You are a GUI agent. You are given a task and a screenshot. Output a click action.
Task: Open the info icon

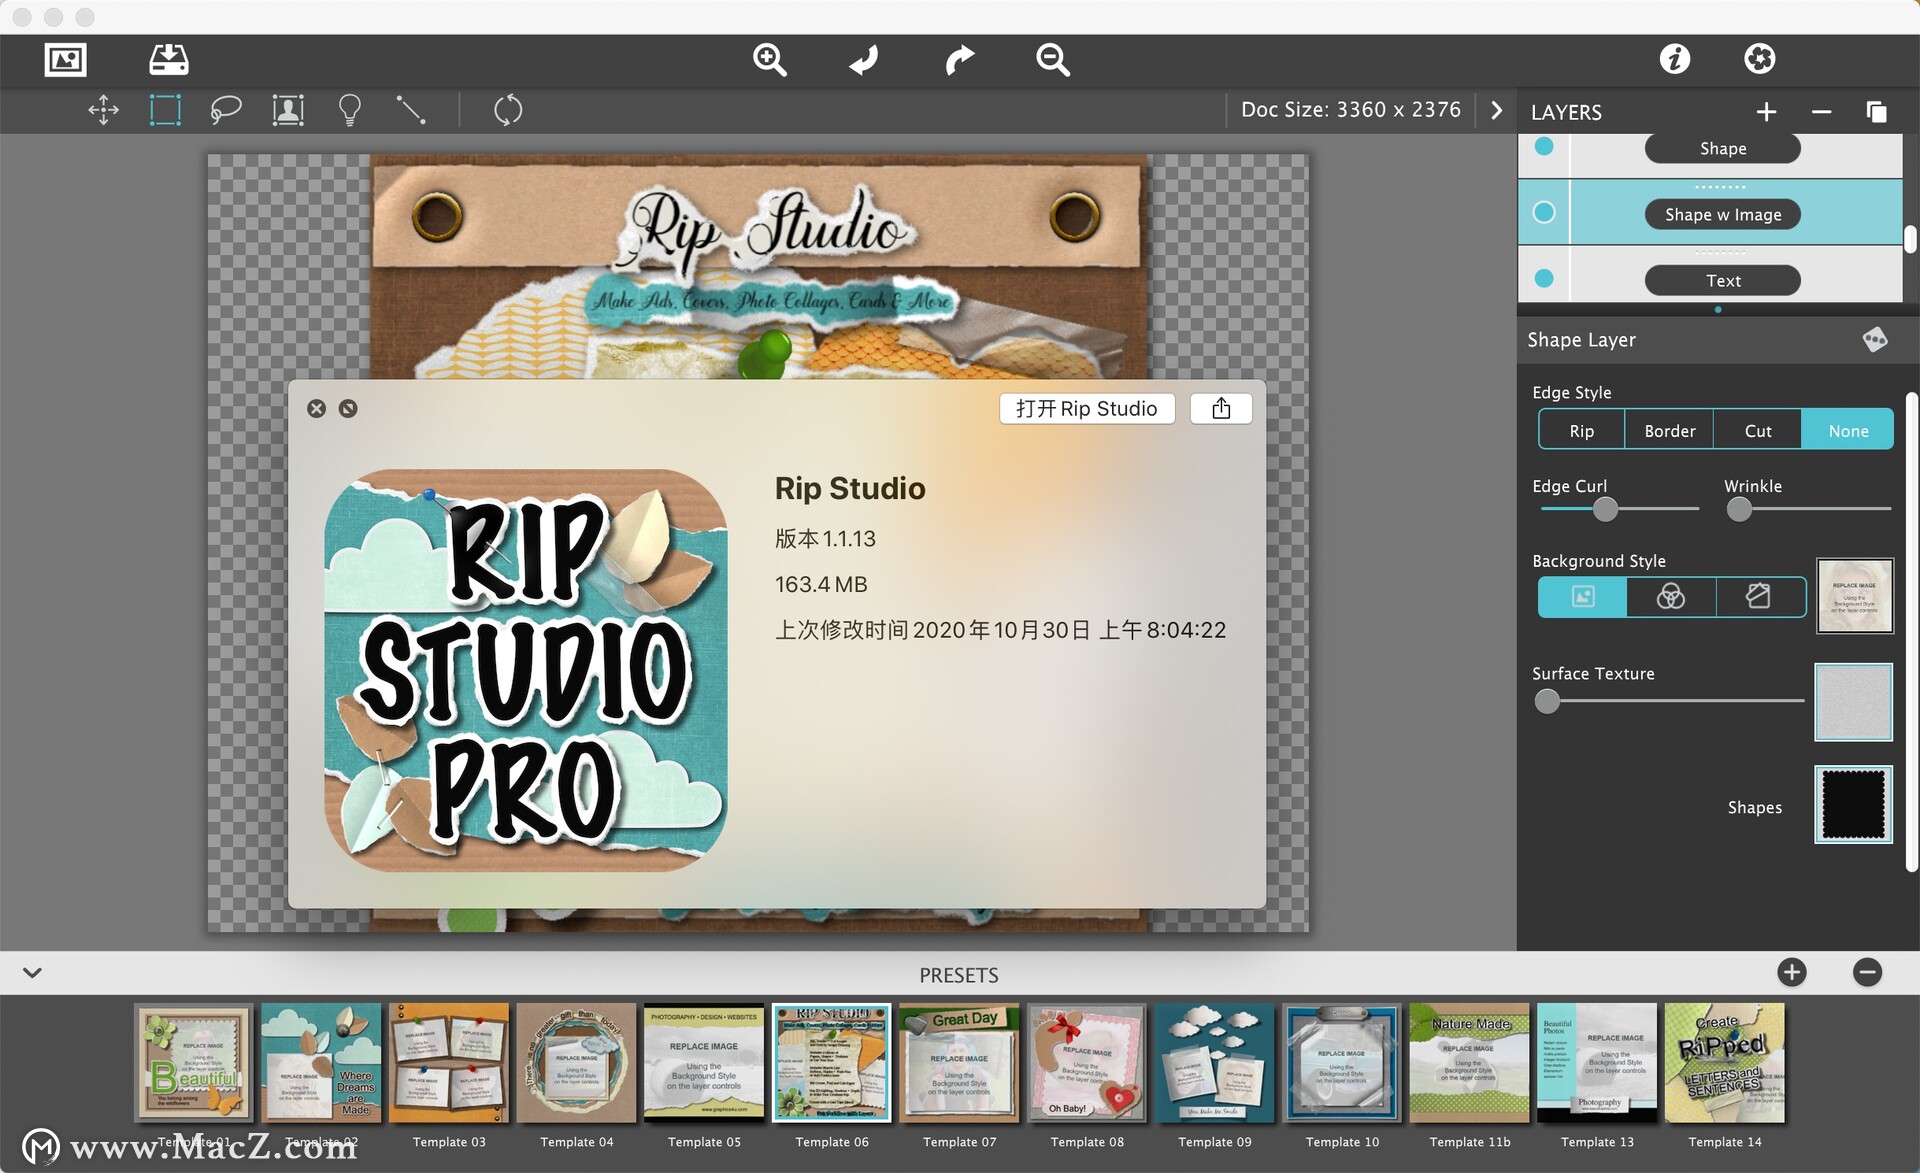pos(1675,59)
